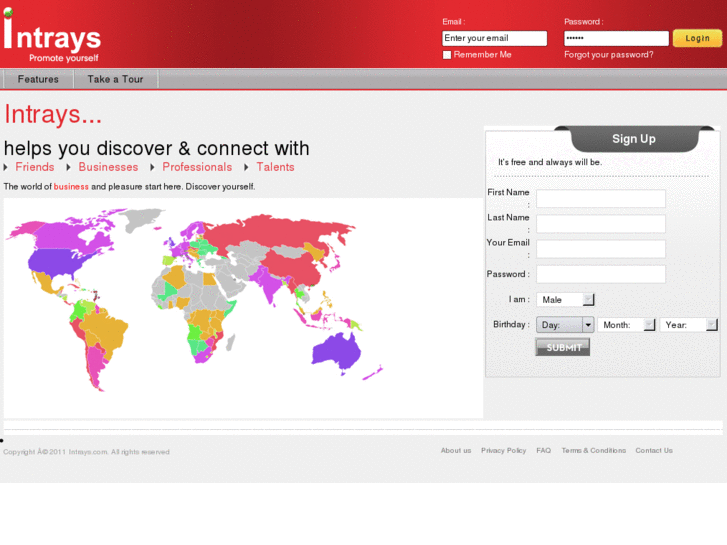Click the red 'business' link in tagline

point(71,186)
